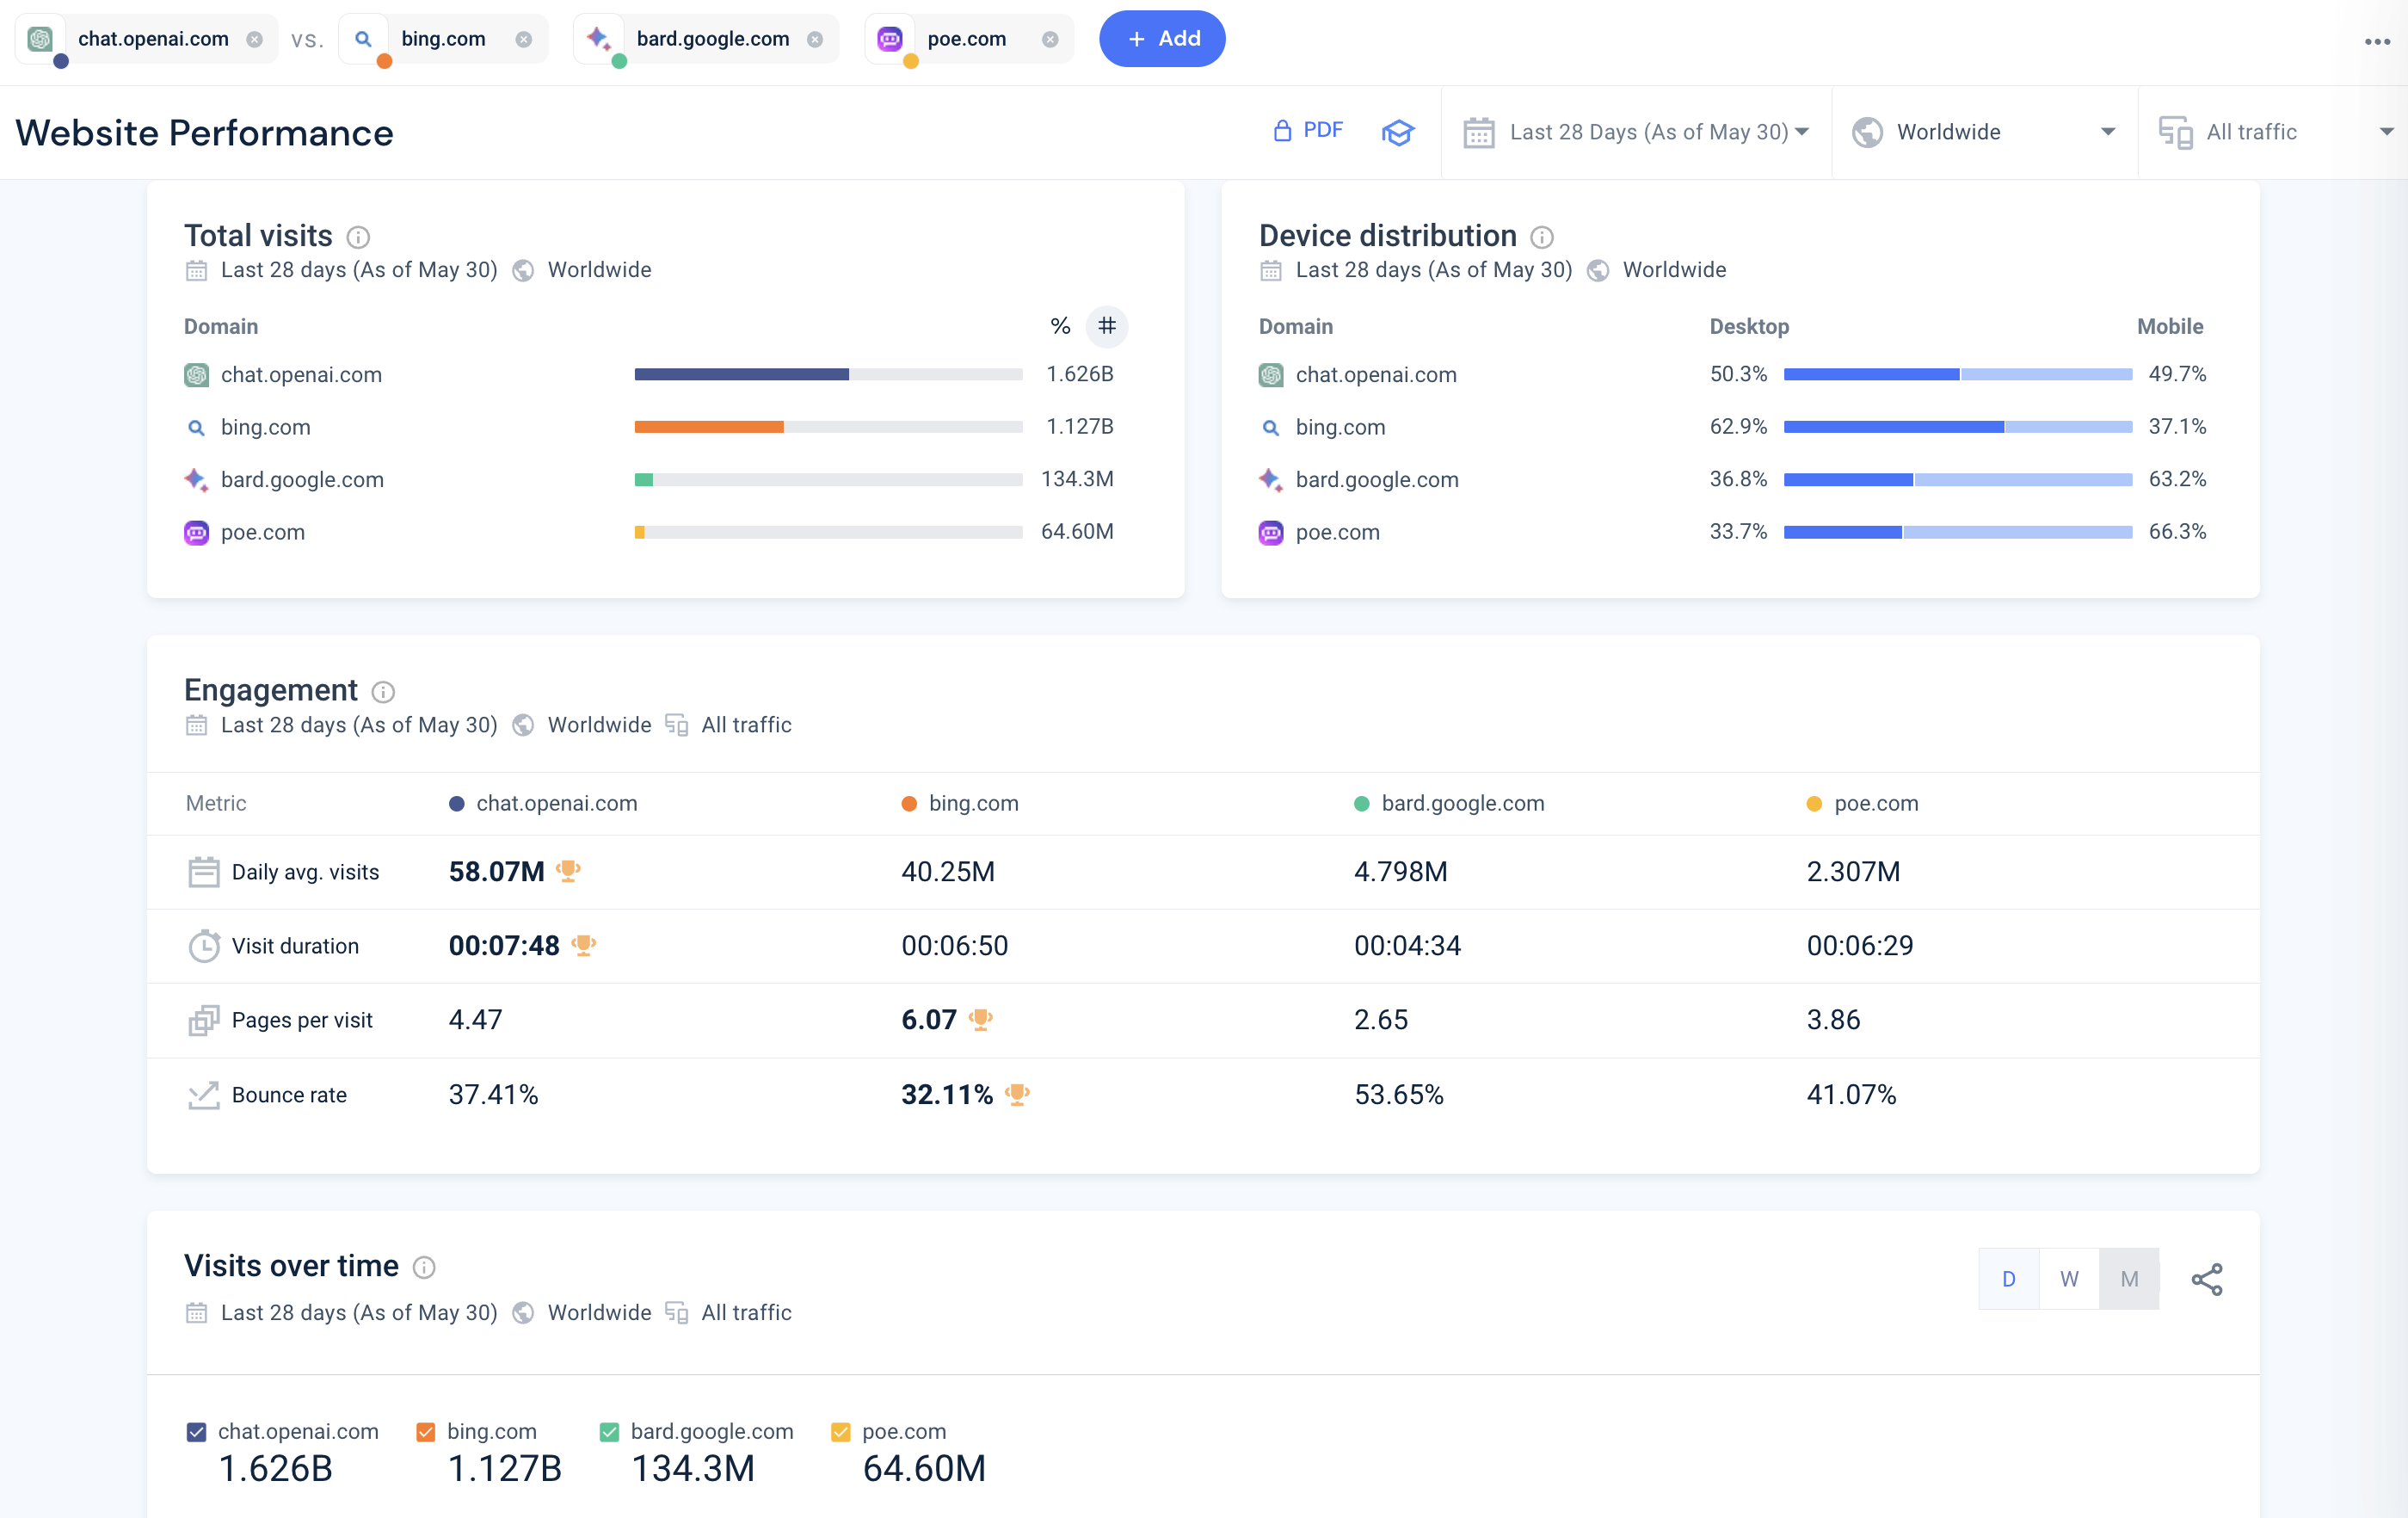Click the Add competitor button
Screen dimensions: 2408x1518
[1162, 39]
